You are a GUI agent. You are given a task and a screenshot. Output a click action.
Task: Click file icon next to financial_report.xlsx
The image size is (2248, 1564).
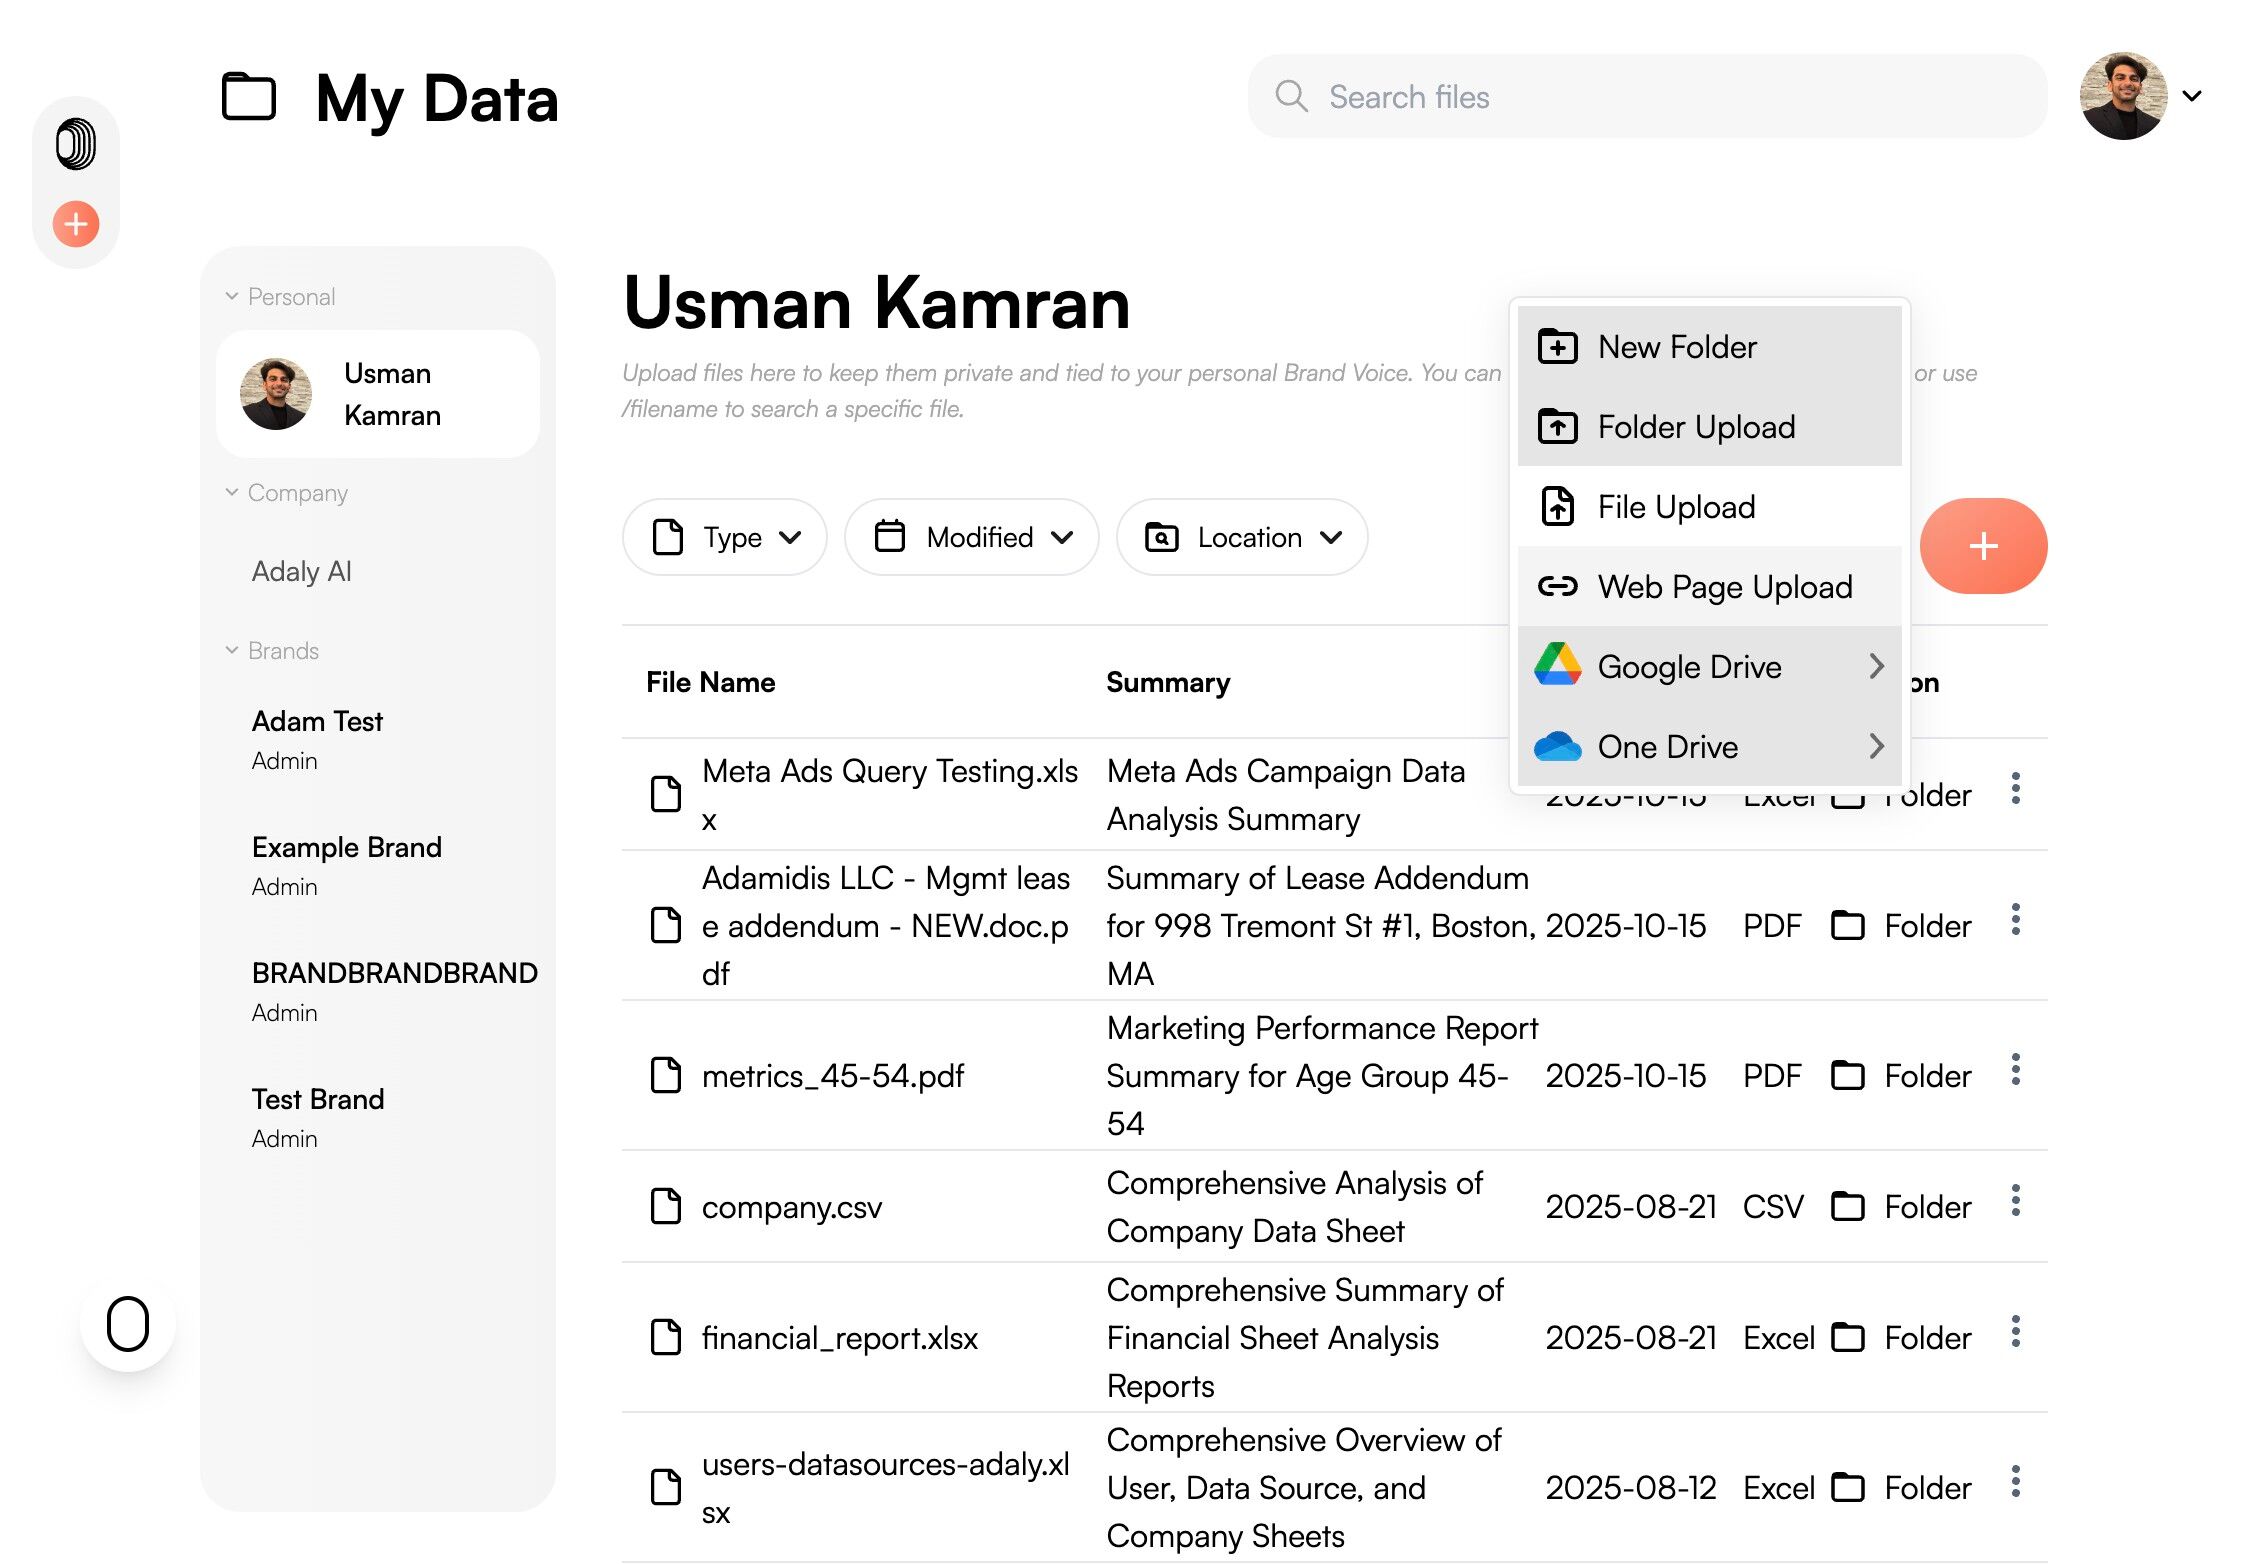click(666, 1337)
